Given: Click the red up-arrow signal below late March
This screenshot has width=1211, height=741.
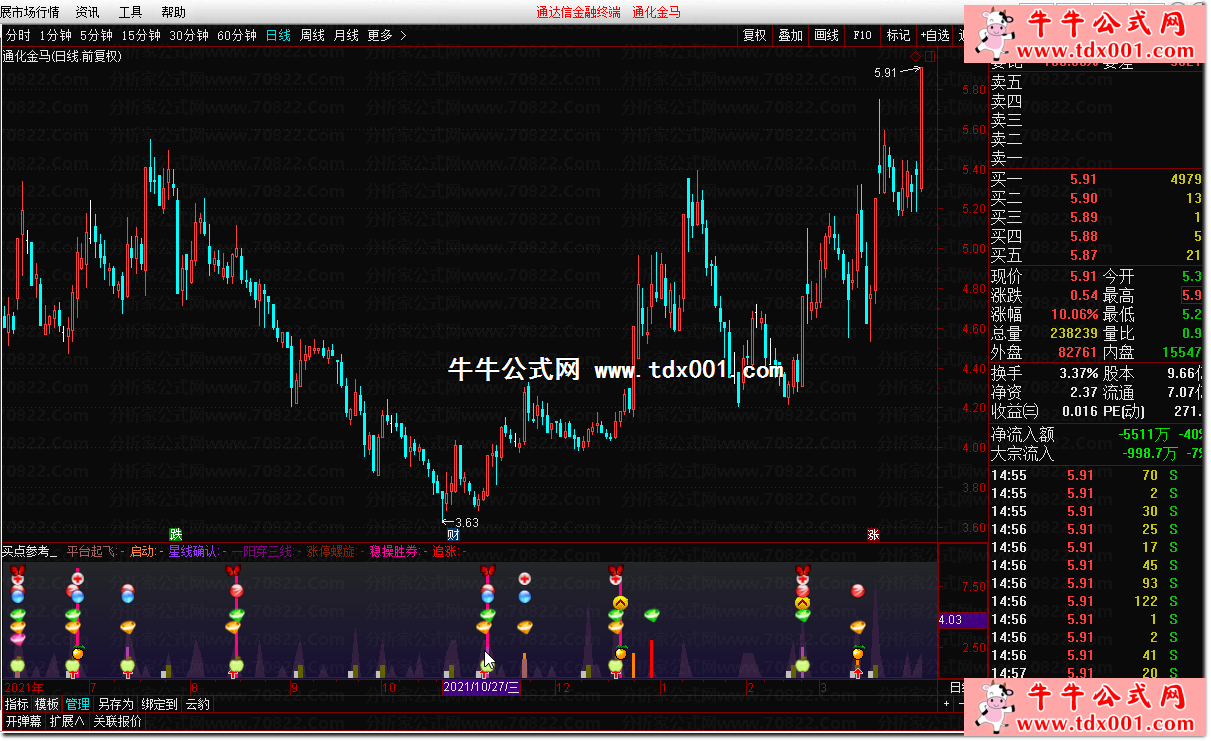Looking at the screenshot, I should coord(857,674).
